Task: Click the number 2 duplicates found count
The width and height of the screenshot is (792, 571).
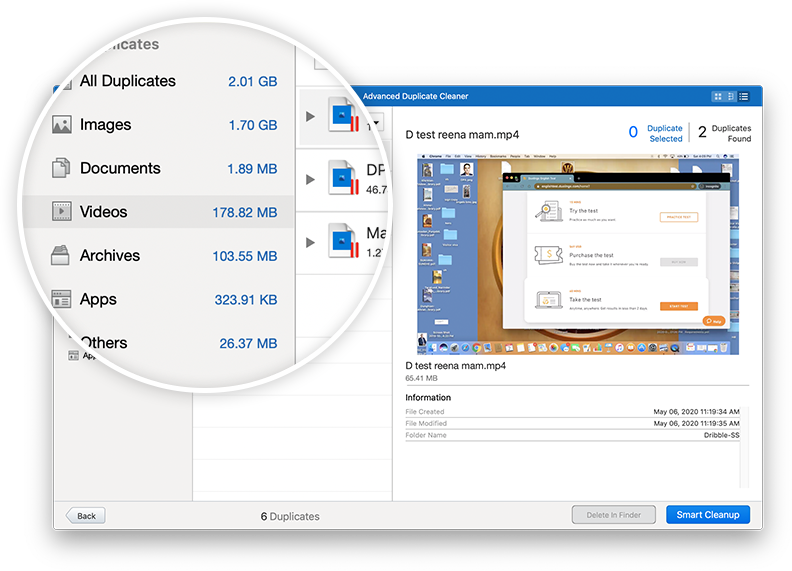Action: (702, 132)
